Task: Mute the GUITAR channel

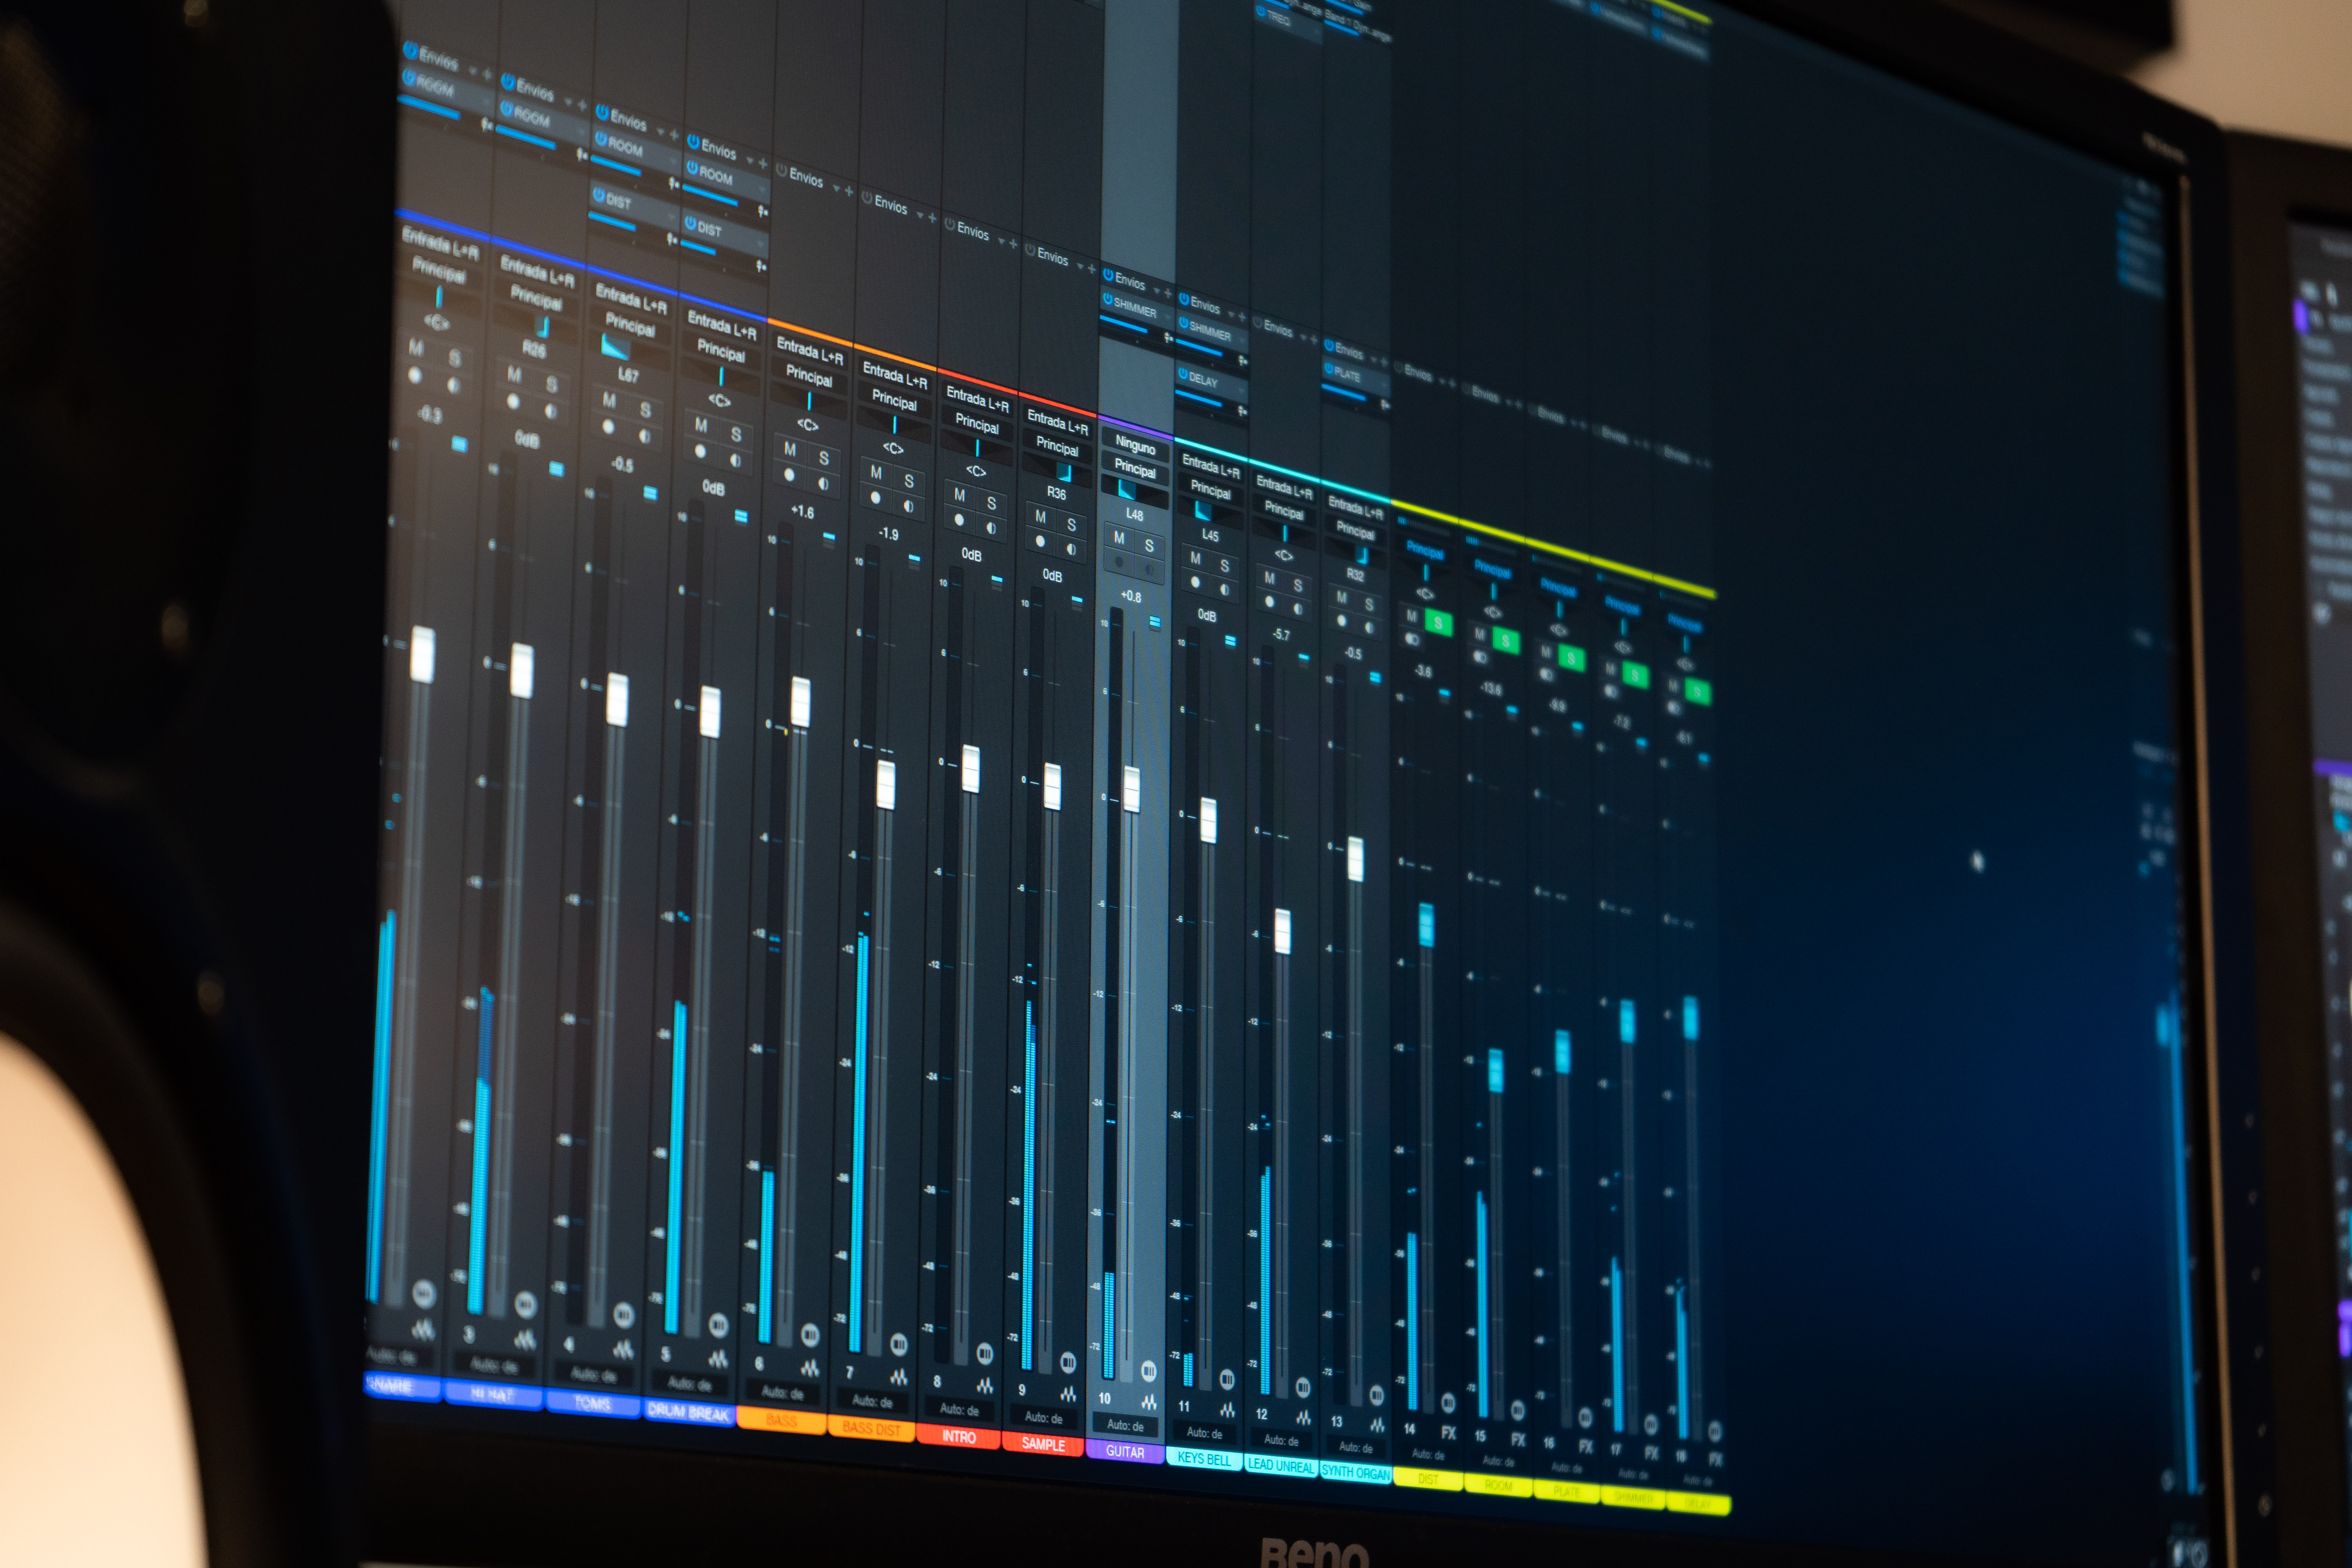Action: pos(1119,538)
